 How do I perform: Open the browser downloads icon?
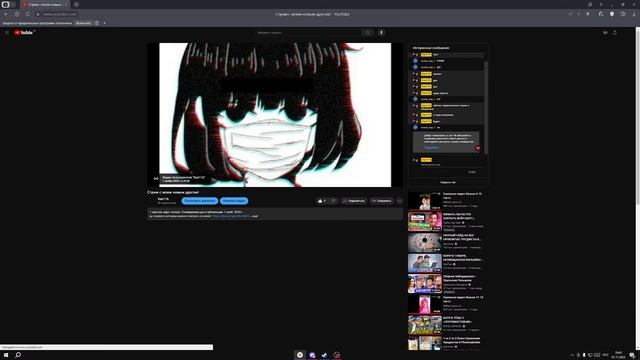tap(633, 14)
